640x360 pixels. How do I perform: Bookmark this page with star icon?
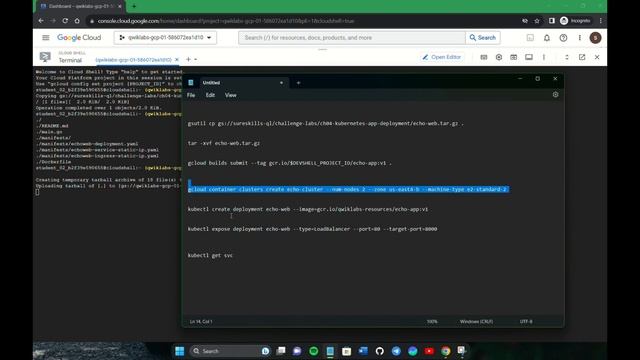click(537, 21)
